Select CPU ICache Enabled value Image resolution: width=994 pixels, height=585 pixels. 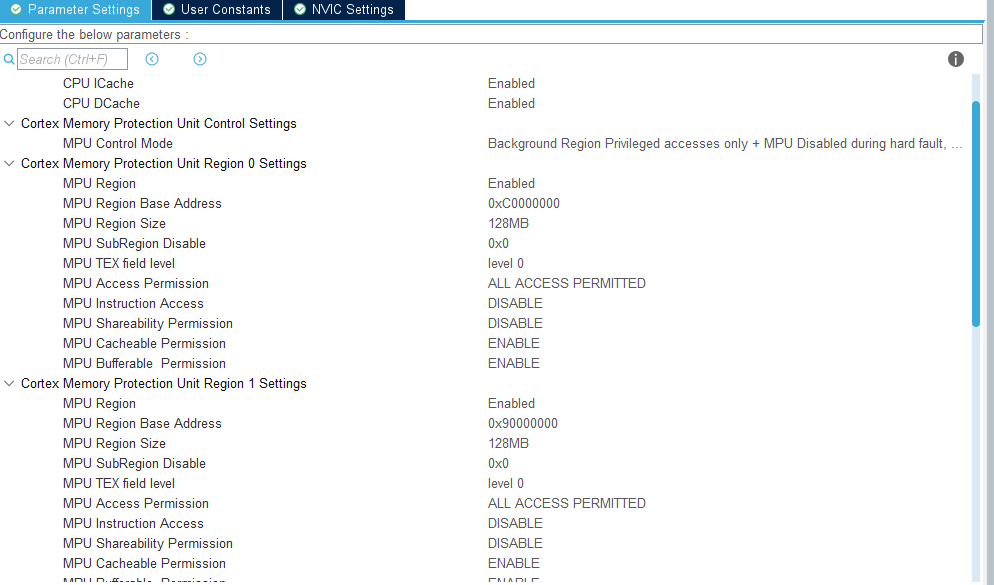click(x=511, y=84)
